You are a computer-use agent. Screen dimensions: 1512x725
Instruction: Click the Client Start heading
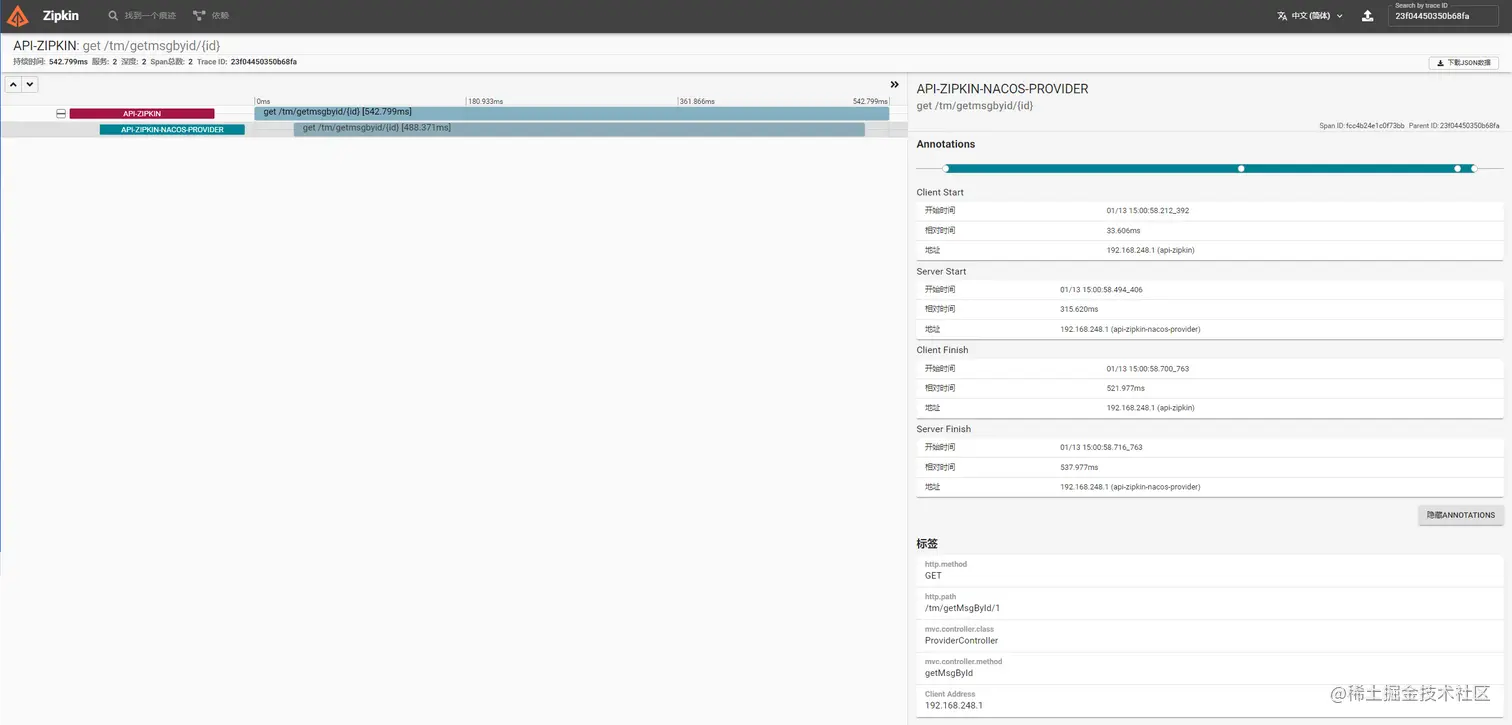[940, 192]
